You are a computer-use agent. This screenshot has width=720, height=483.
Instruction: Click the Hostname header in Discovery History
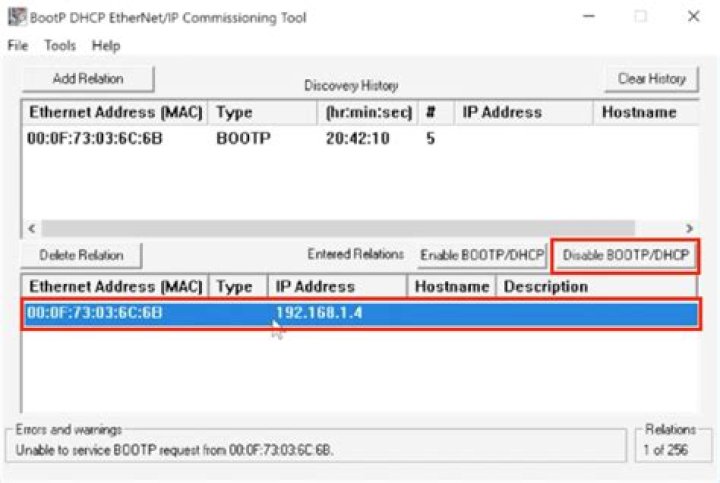(x=640, y=113)
